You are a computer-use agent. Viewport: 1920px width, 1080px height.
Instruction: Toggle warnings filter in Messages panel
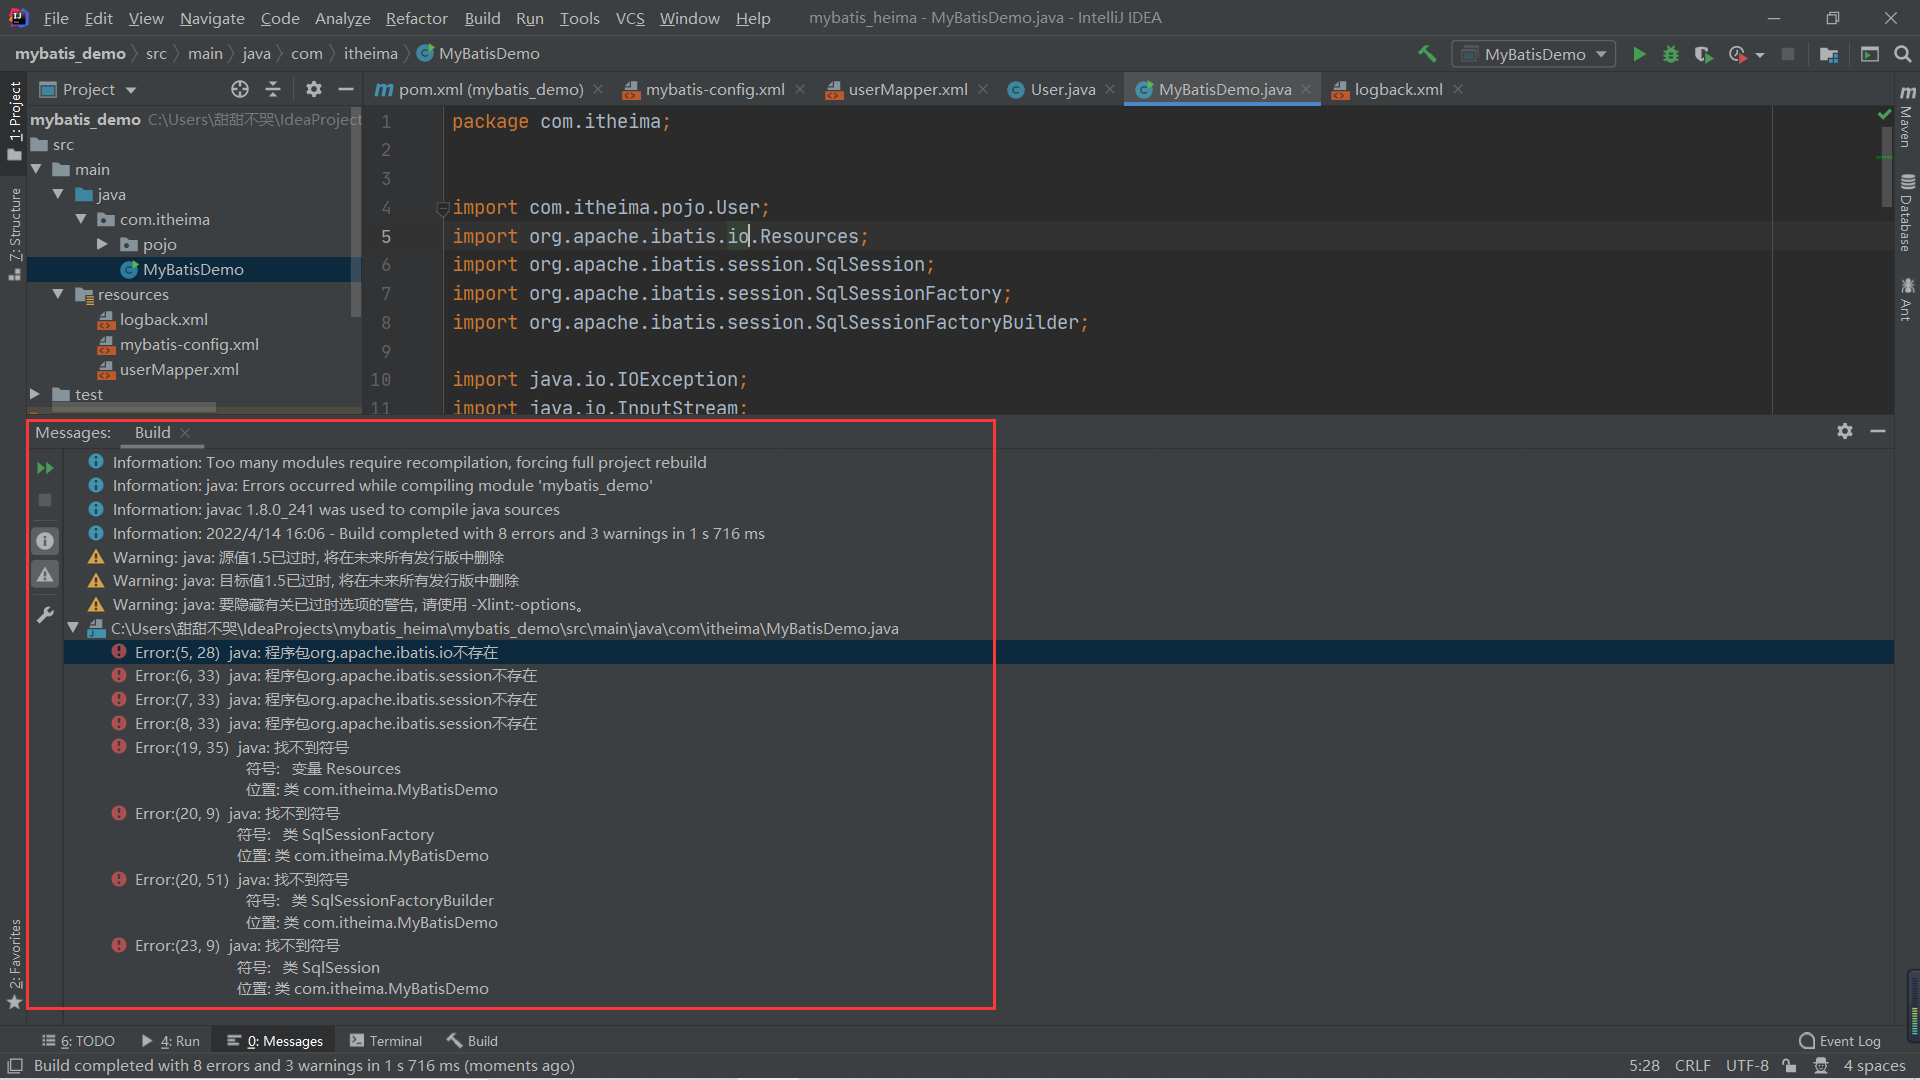[44, 574]
